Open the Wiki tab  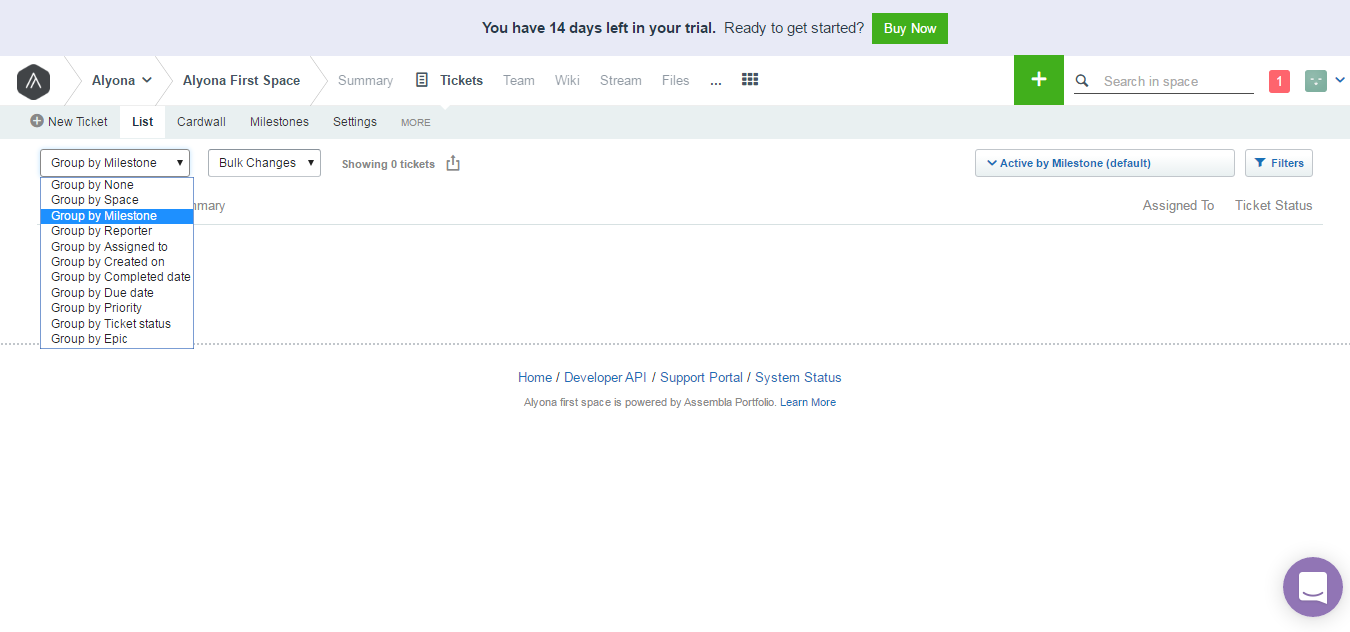pos(567,80)
